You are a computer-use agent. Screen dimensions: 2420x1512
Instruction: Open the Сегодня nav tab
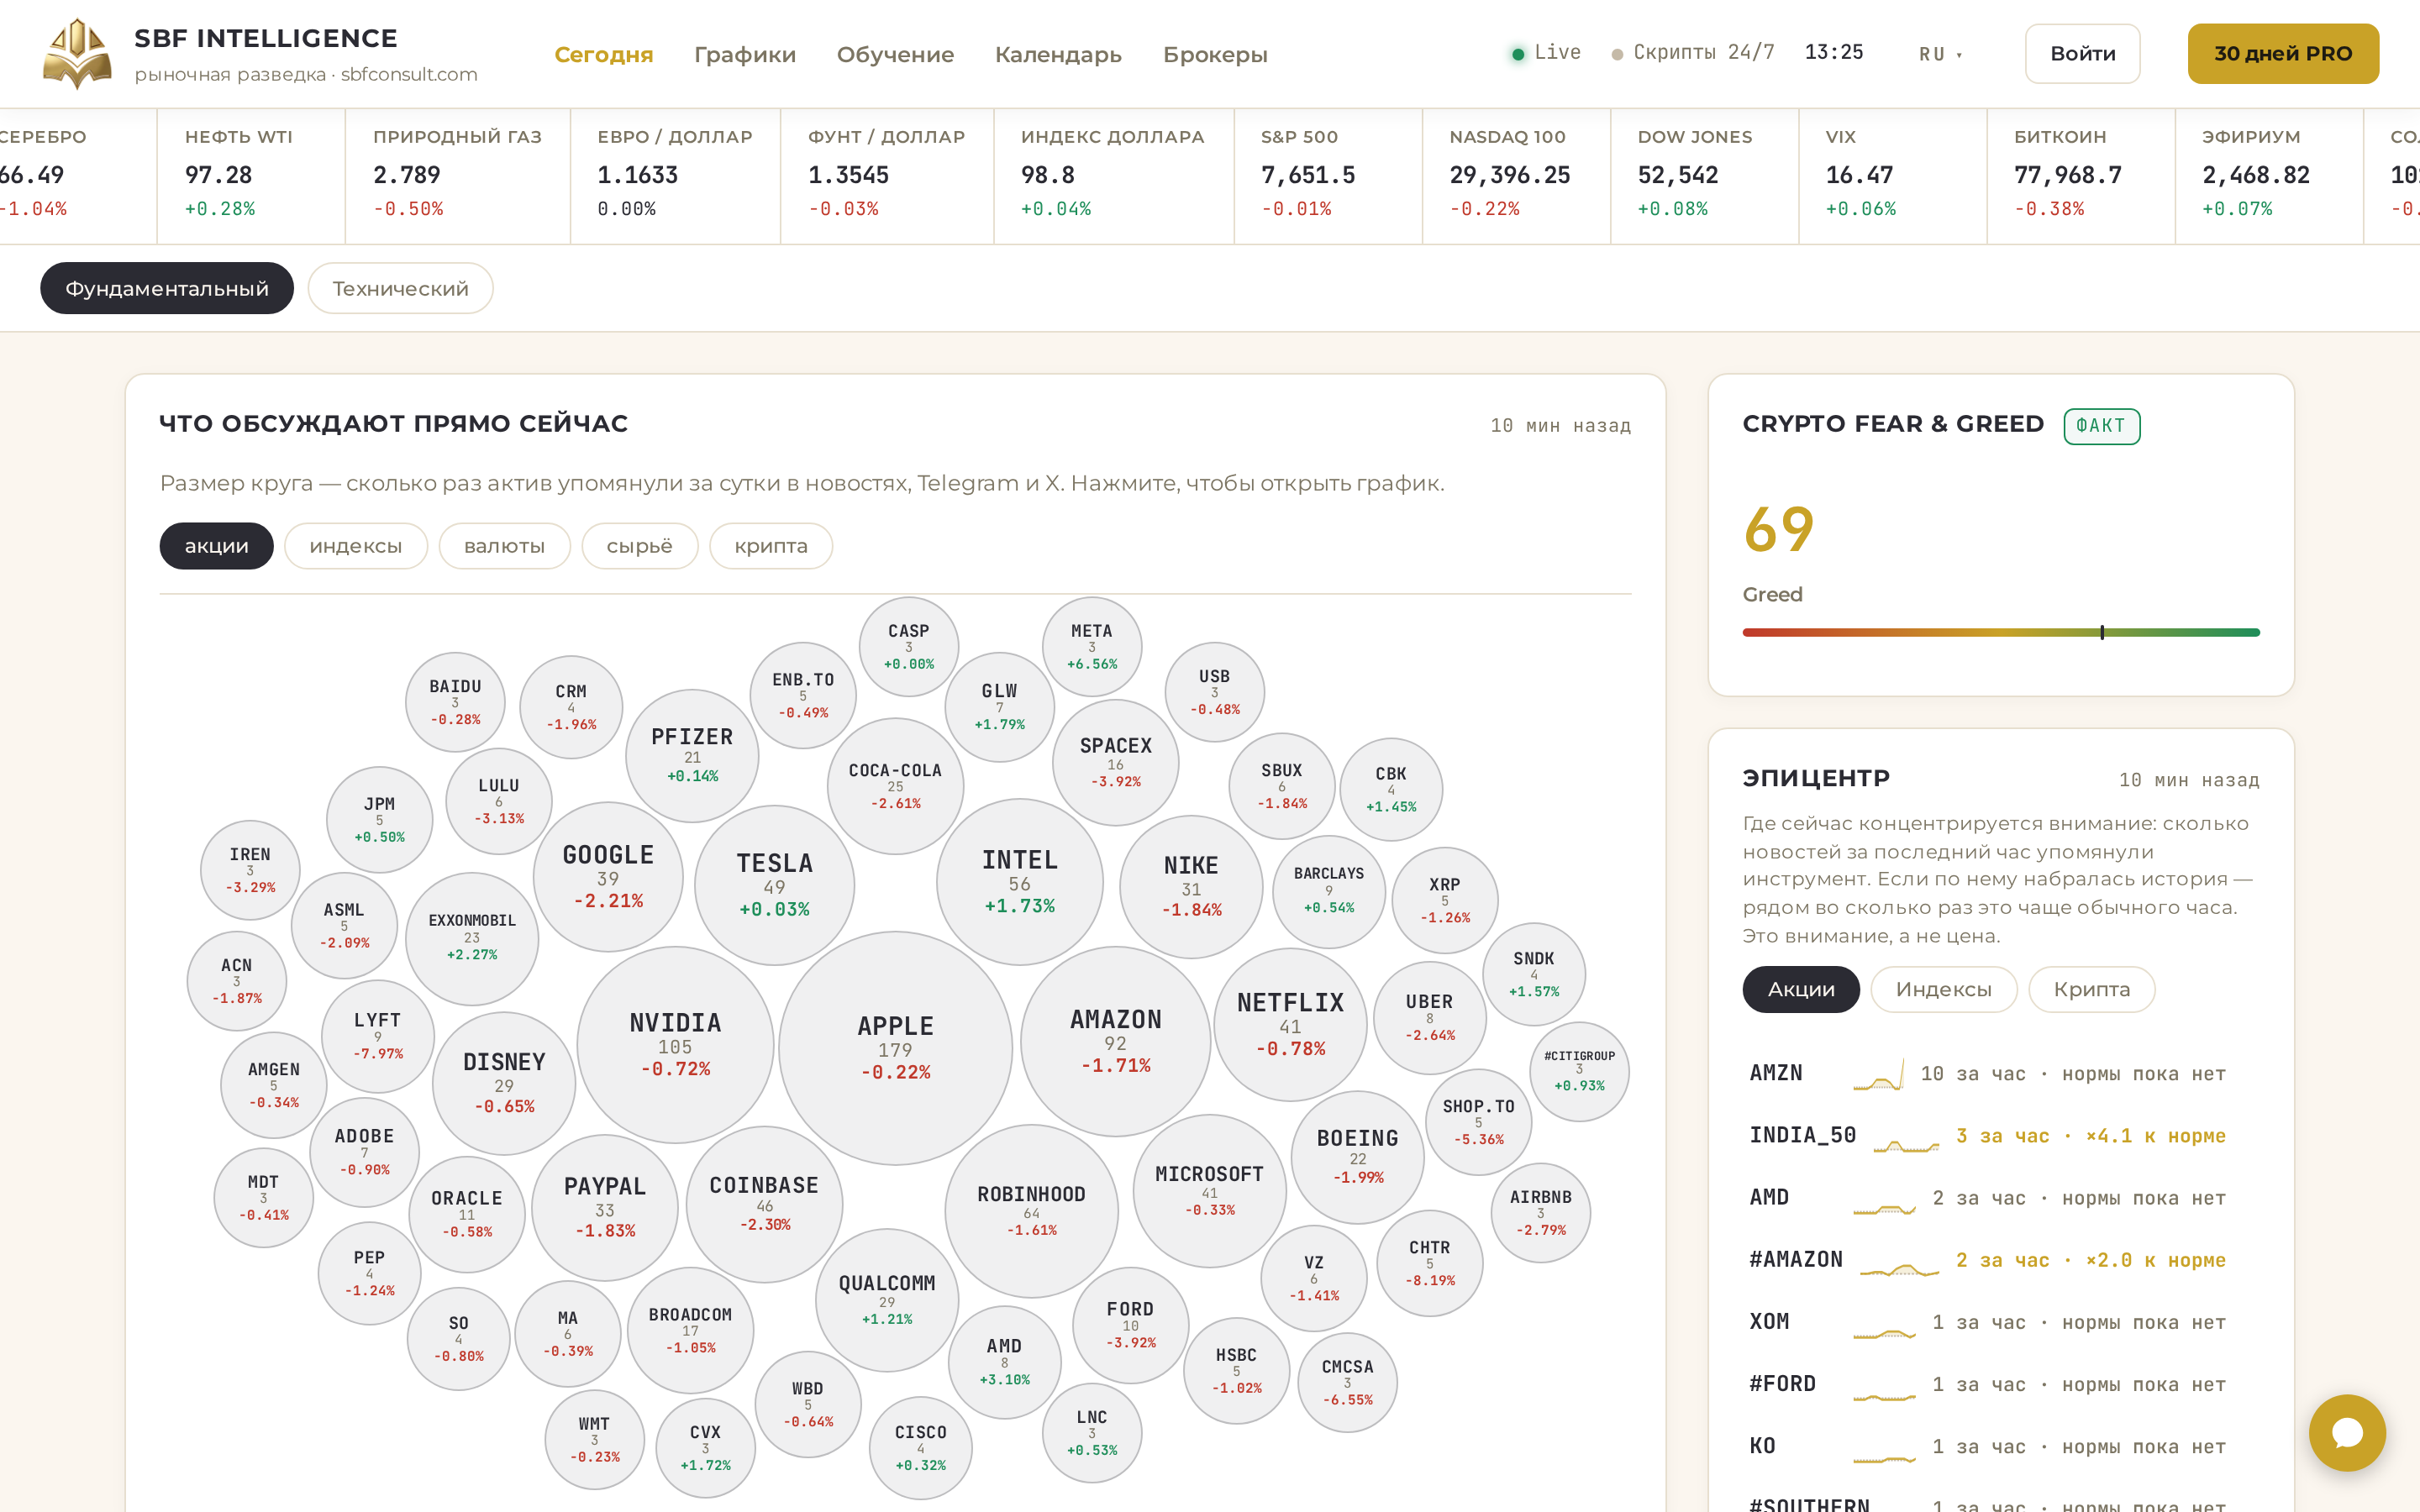coord(604,54)
